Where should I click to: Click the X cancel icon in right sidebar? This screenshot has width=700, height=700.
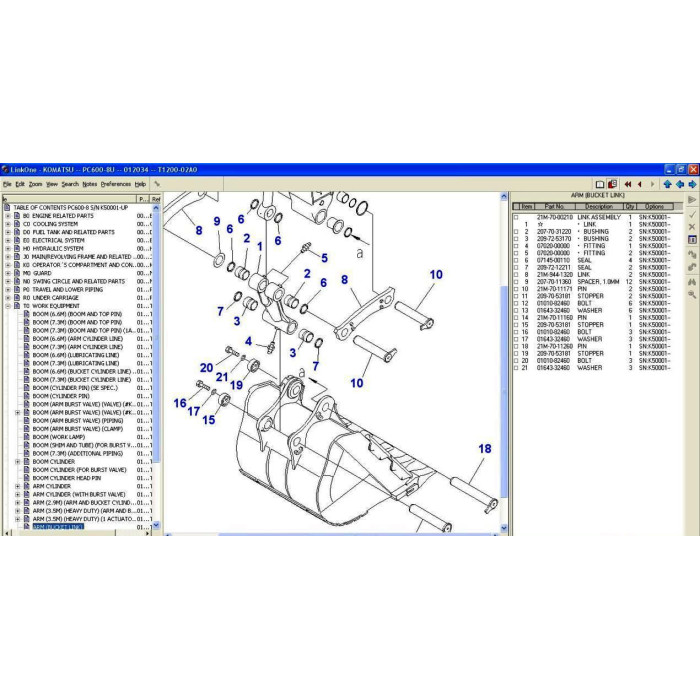[x=692, y=227]
